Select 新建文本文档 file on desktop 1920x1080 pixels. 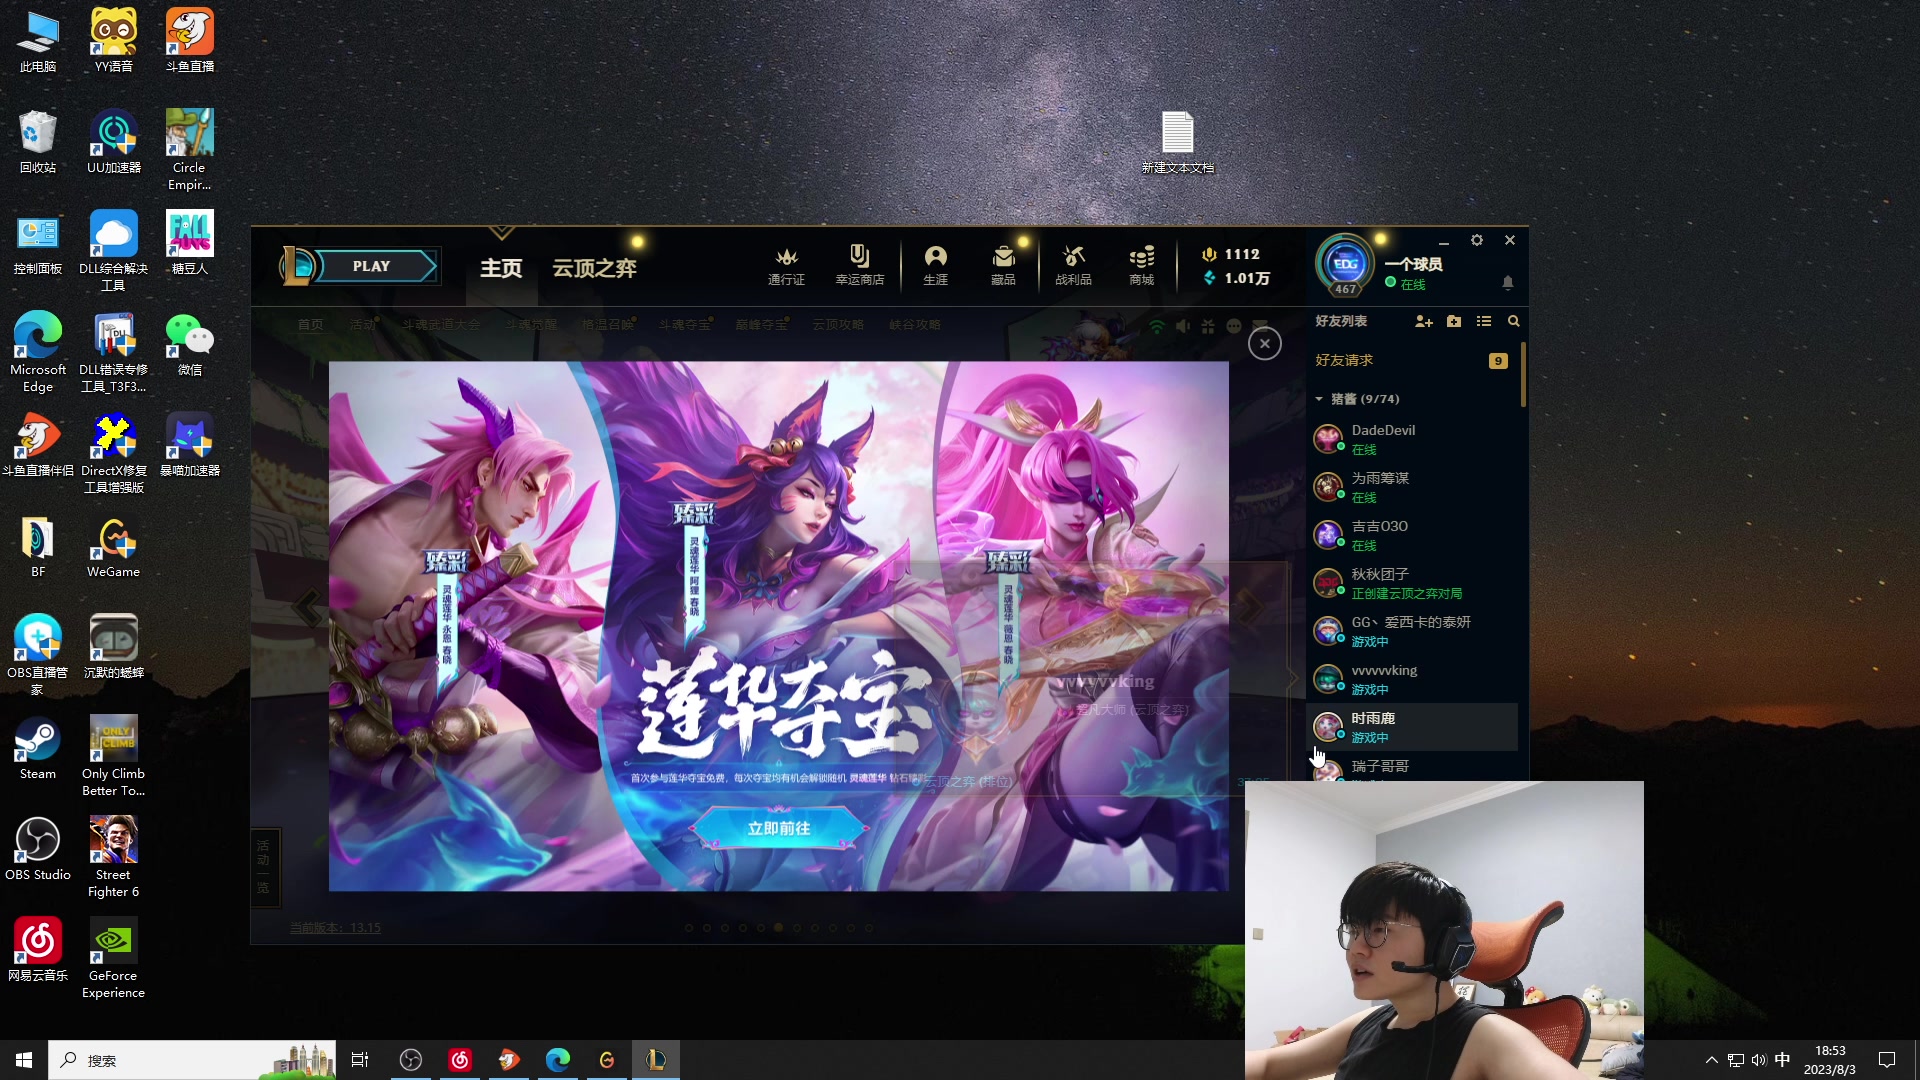click(x=1178, y=142)
